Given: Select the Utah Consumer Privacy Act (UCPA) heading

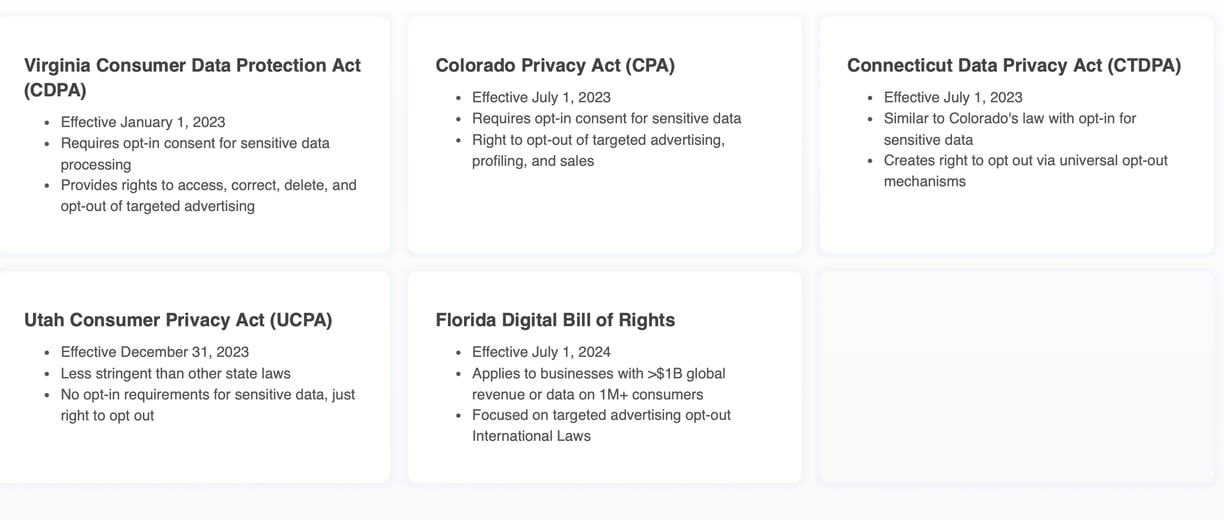Looking at the screenshot, I should click(178, 320).
